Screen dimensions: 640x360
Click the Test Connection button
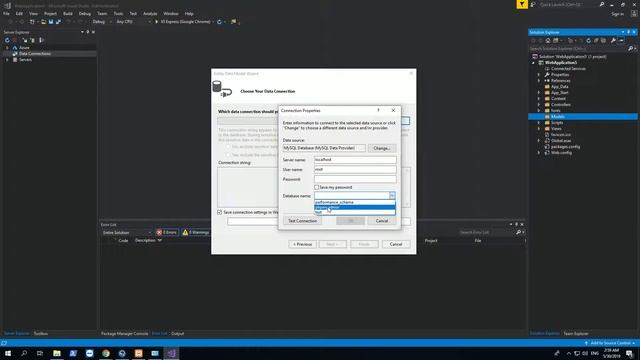coord(302,221)
